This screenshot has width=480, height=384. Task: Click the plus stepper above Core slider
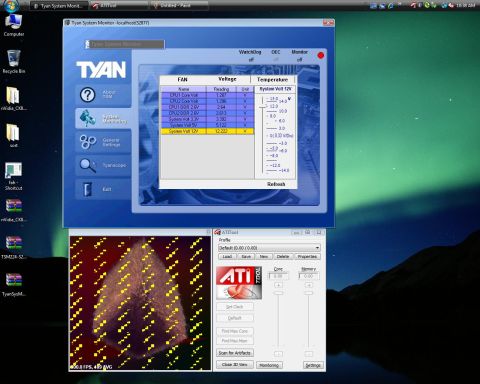278,285
